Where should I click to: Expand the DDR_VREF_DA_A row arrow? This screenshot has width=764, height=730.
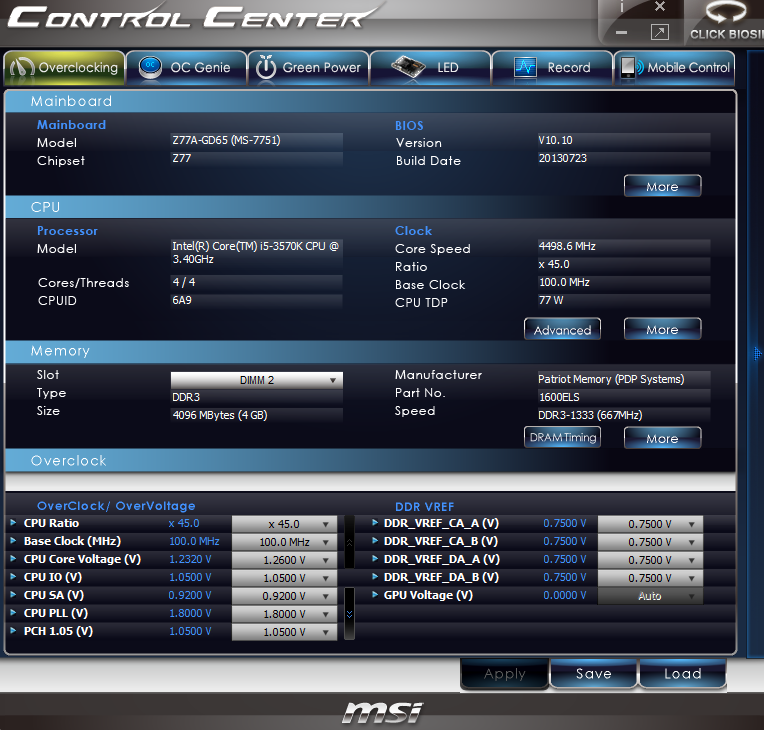tap(375, 558)
